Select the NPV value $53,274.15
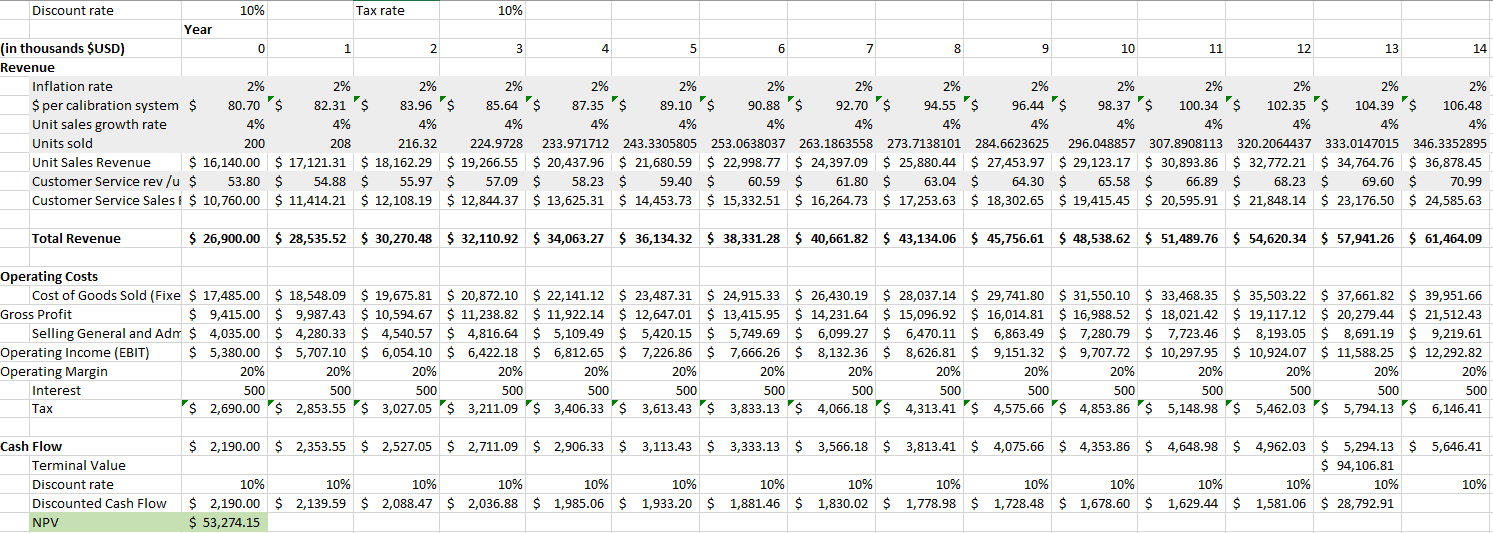 point(226,522)
